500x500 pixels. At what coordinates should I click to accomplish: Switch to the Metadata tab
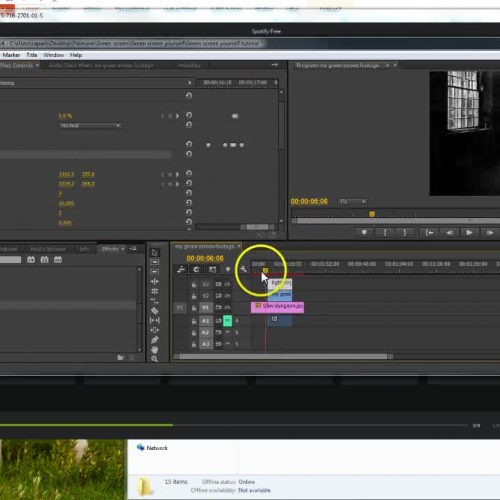[x=189, y=65]
